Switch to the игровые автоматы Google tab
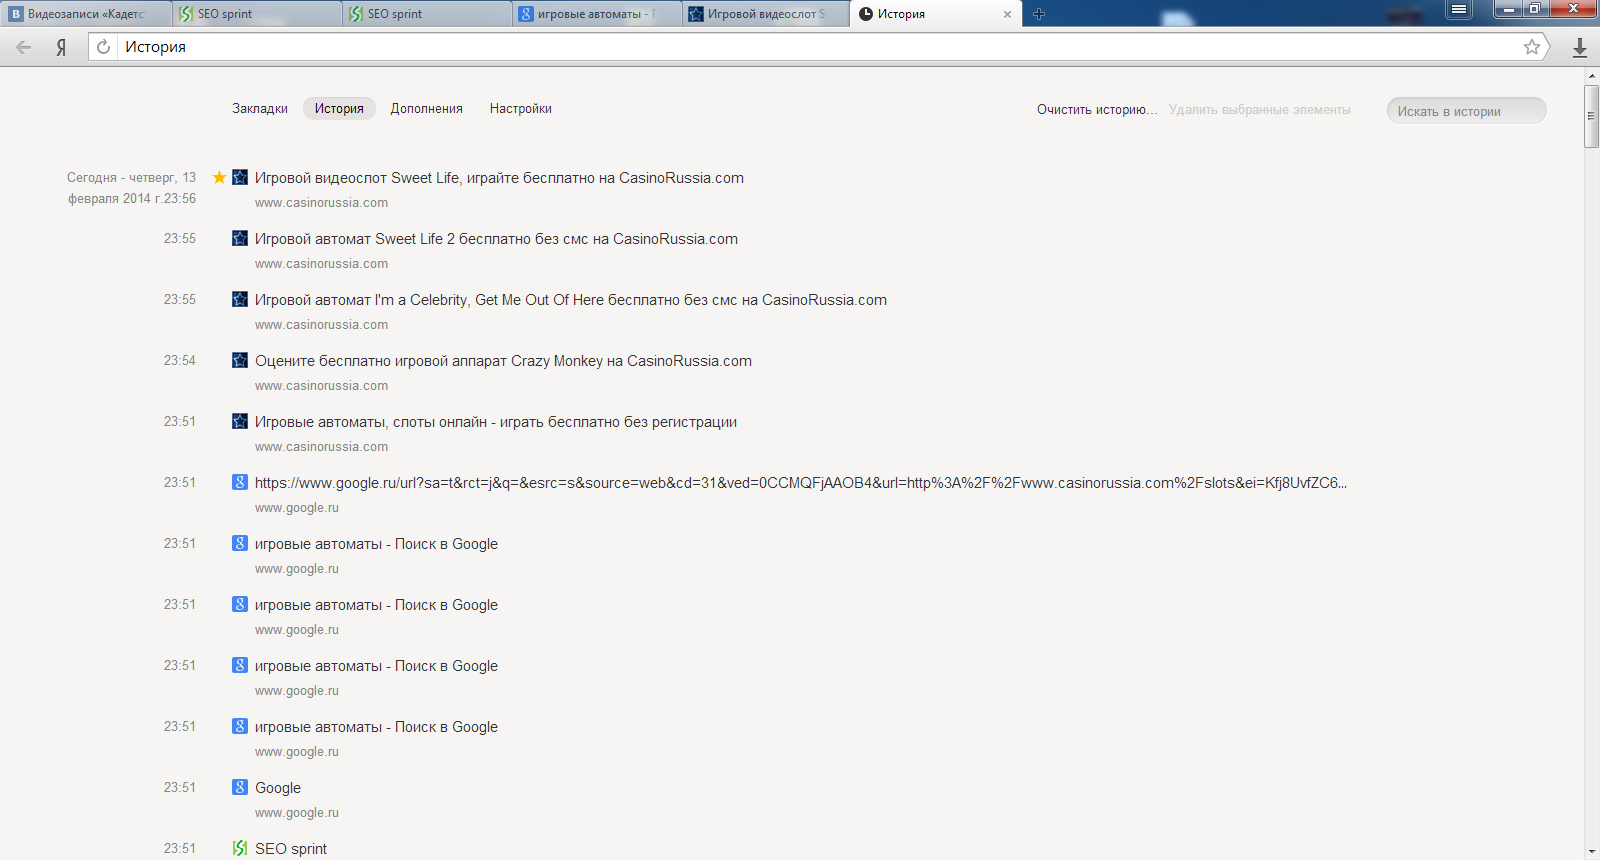Screen dimensions: 1600x860 click(597, 14)
